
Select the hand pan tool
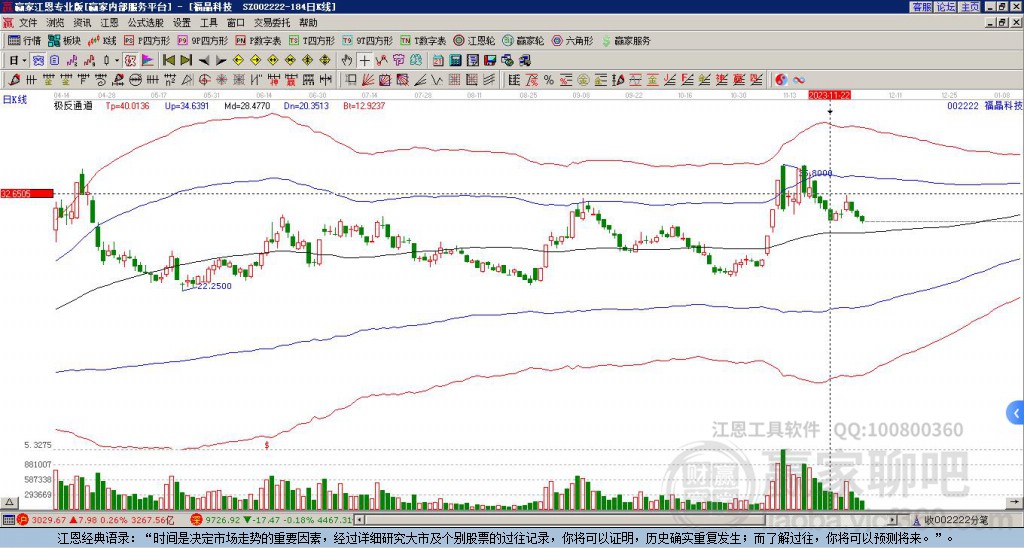pyautogui.click(x=347, y=61)
